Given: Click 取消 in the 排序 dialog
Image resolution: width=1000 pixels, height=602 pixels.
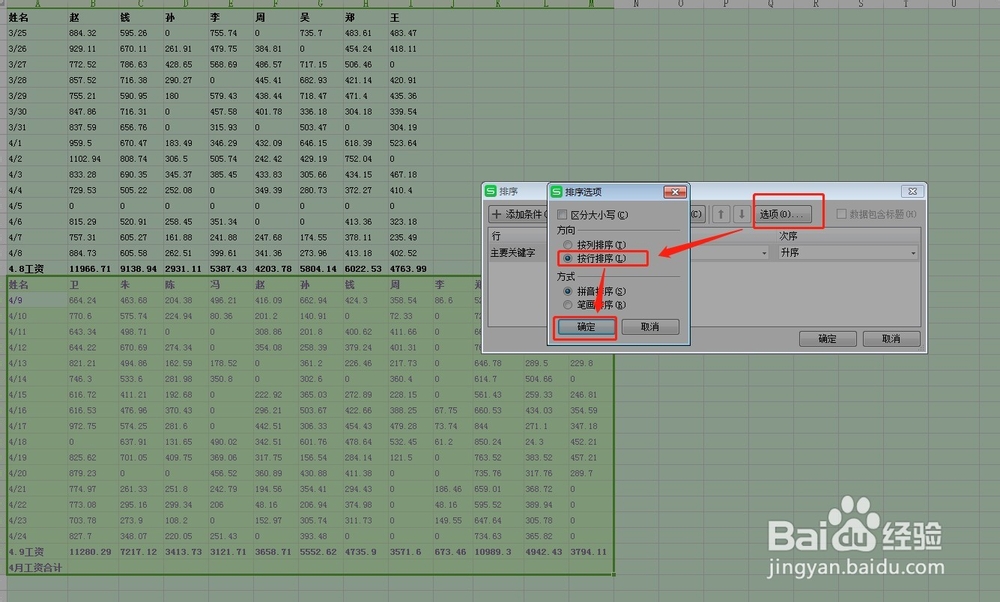Looking at the screenshot, I should point(891,339).
